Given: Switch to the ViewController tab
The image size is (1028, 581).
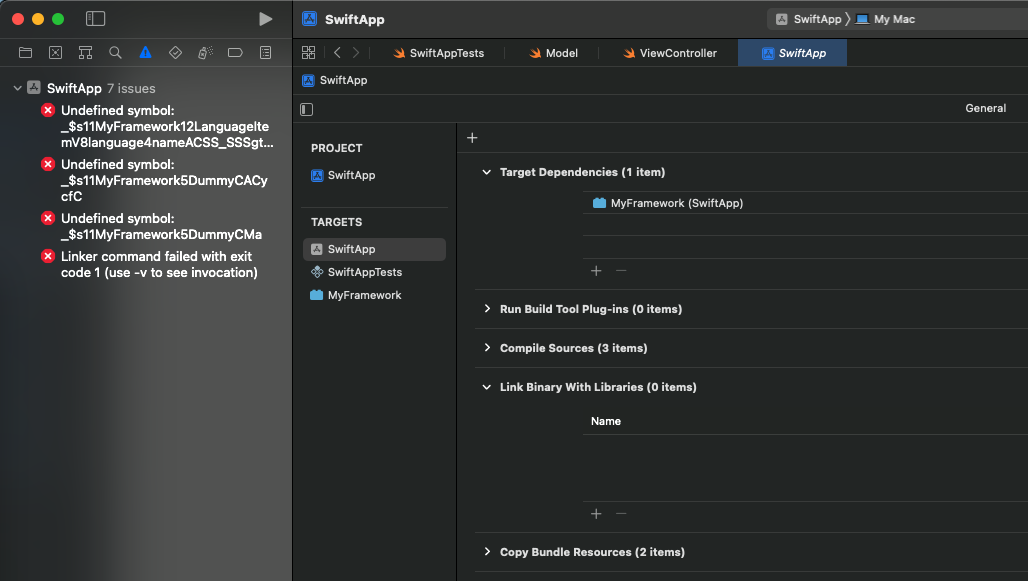Looking at the screenshot, I should tap(669, 53).
